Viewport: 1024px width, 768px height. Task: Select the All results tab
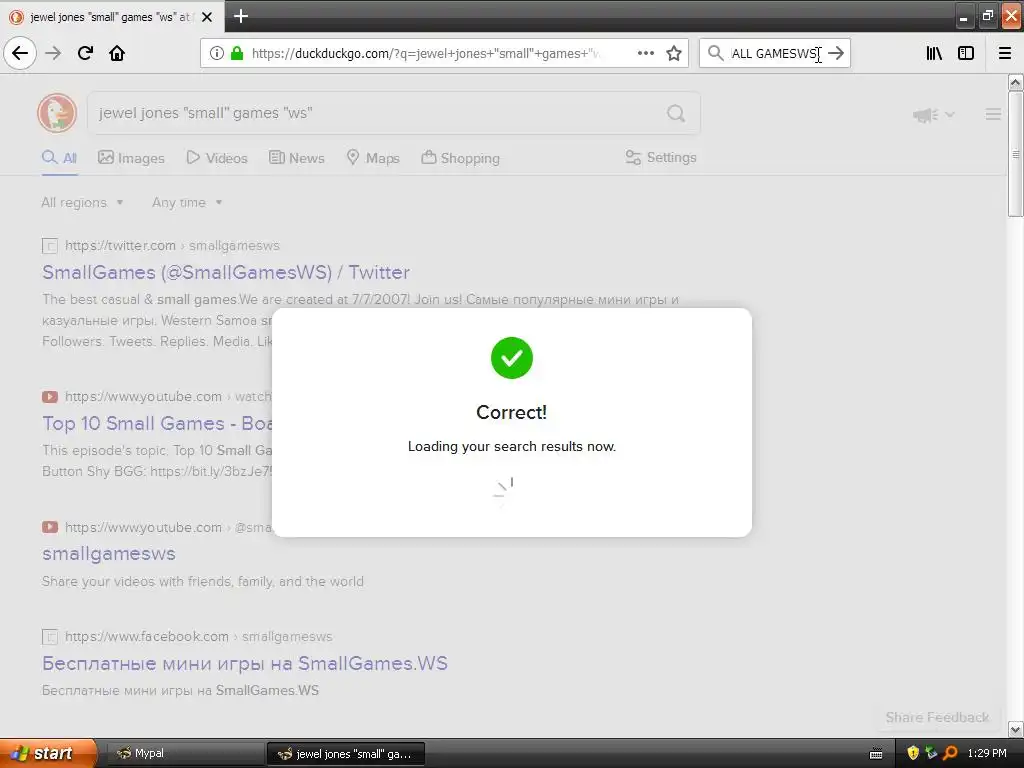(x=59, y=158)
